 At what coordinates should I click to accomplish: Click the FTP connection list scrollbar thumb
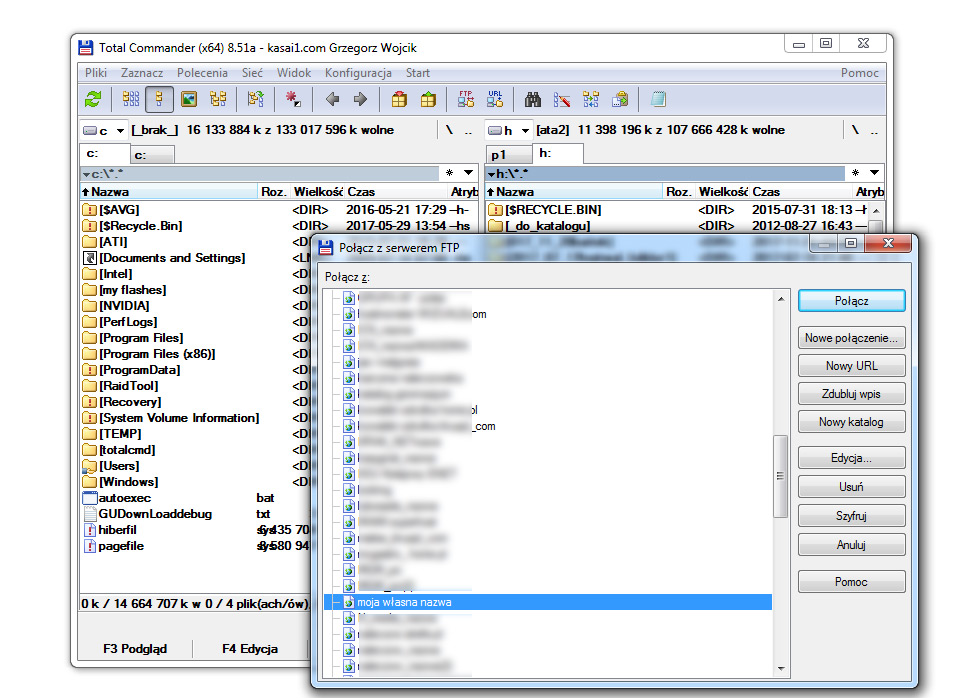(x=781, y=476)
